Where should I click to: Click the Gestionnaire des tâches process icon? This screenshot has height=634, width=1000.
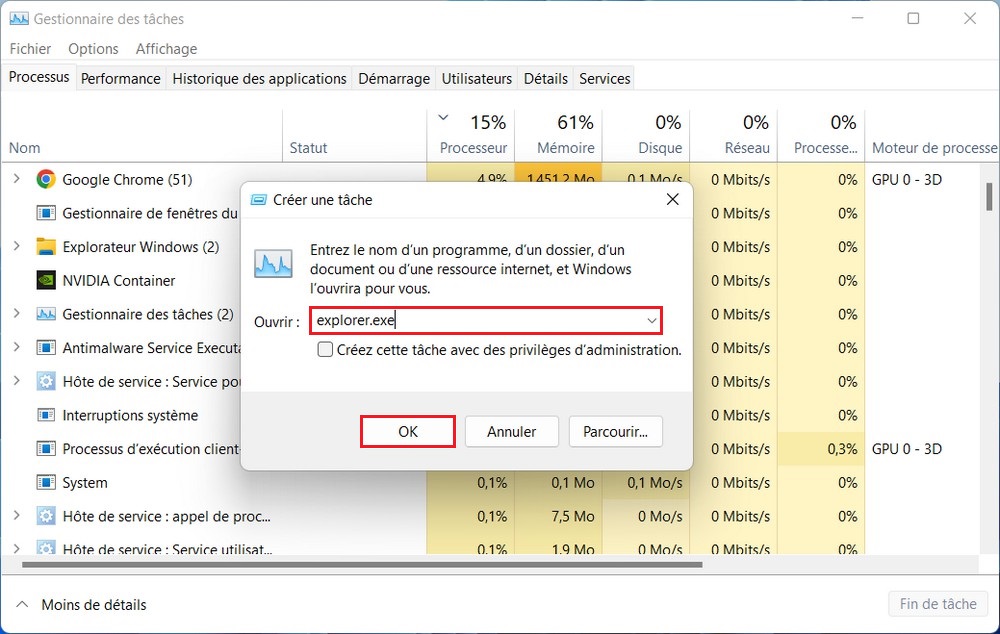[x=43, y=313]
